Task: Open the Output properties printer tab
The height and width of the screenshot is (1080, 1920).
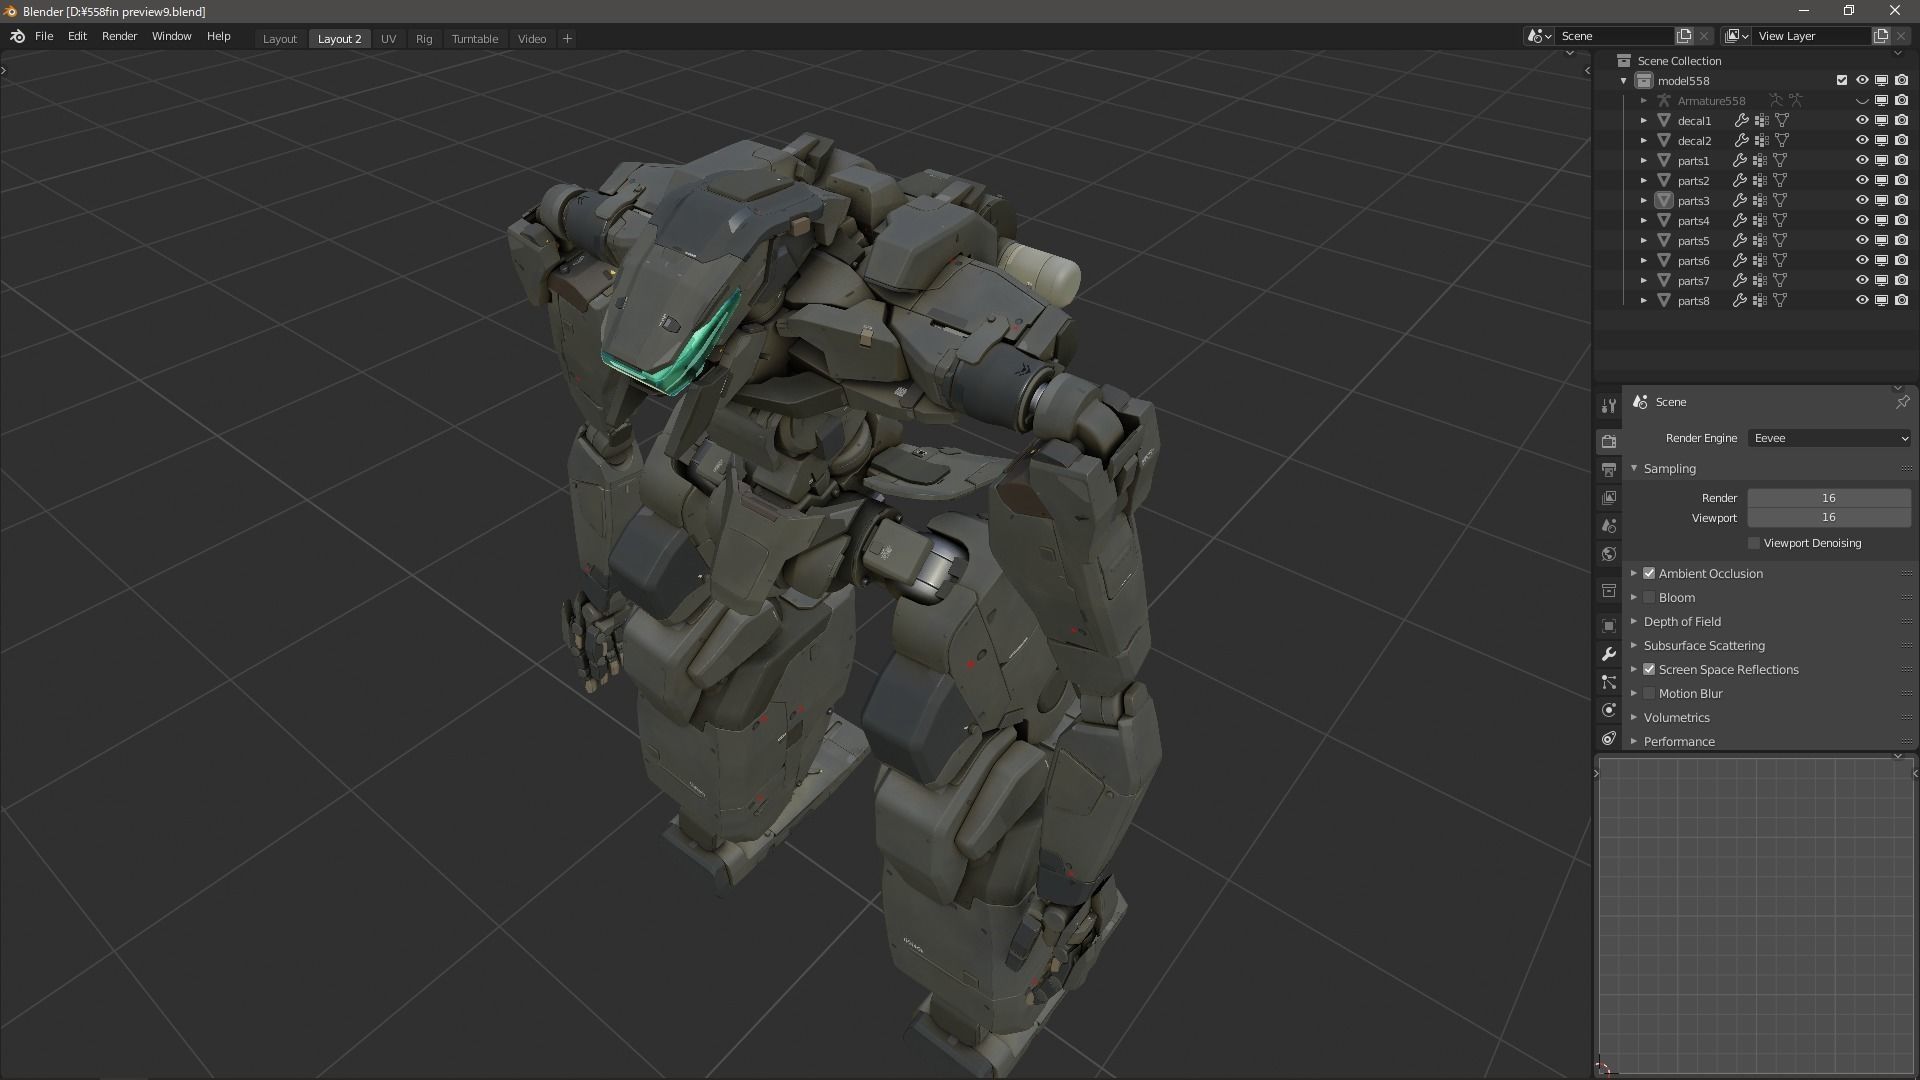Action: point(1608,469)
